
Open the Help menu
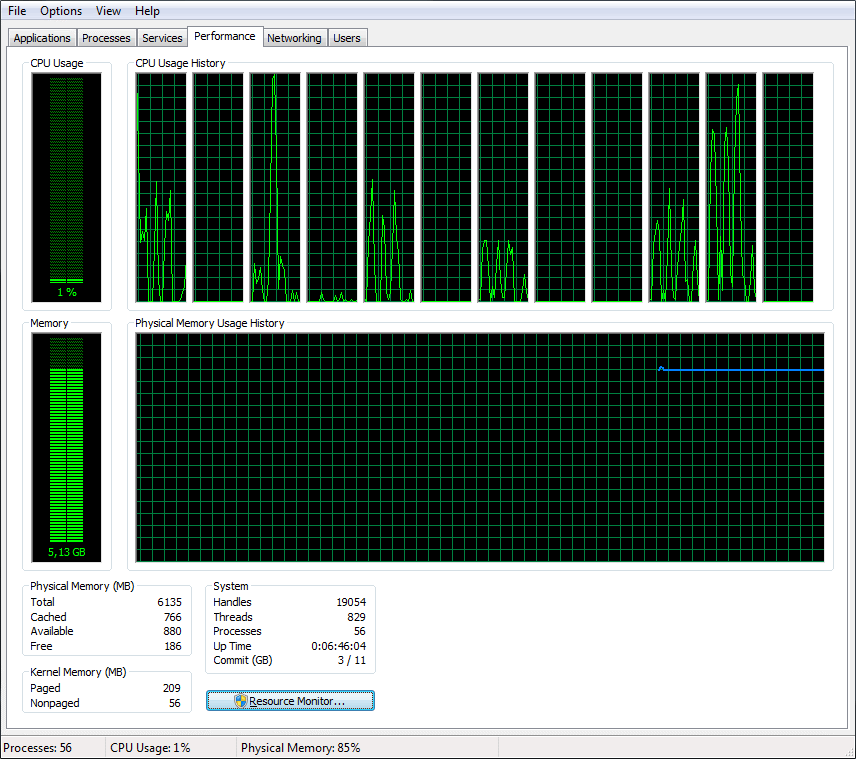pos(147,11)
